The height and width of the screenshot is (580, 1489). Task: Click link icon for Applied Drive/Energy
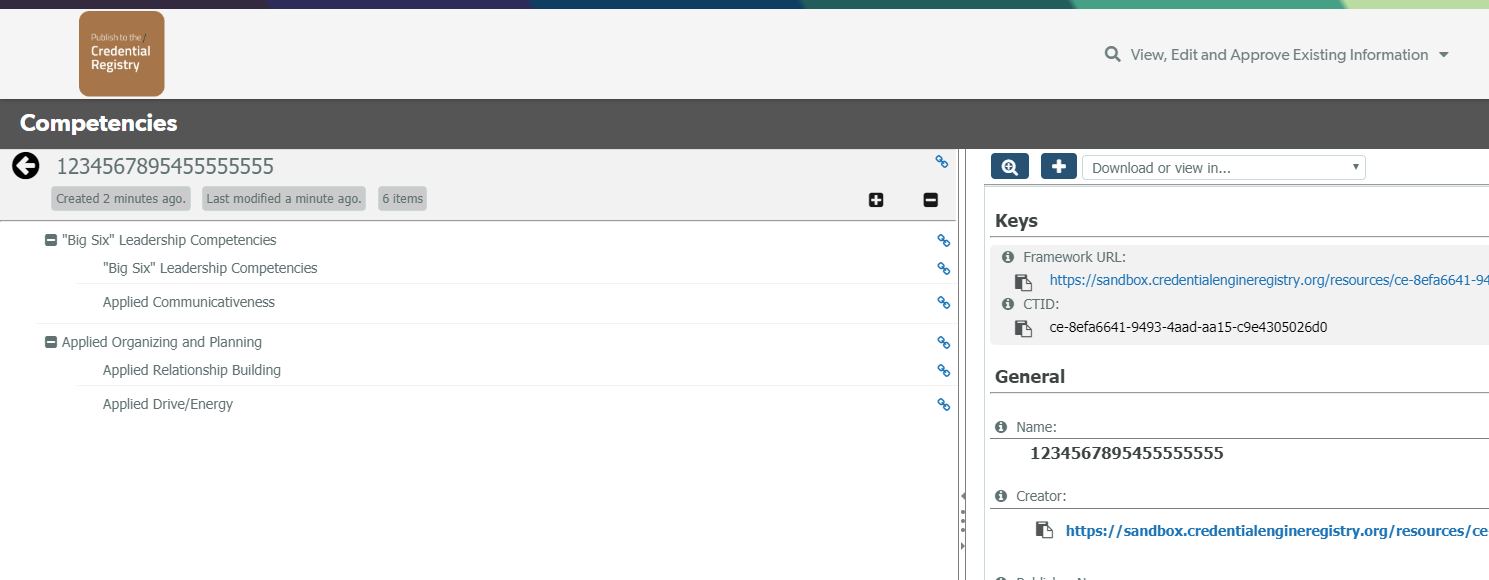point(943,404)
